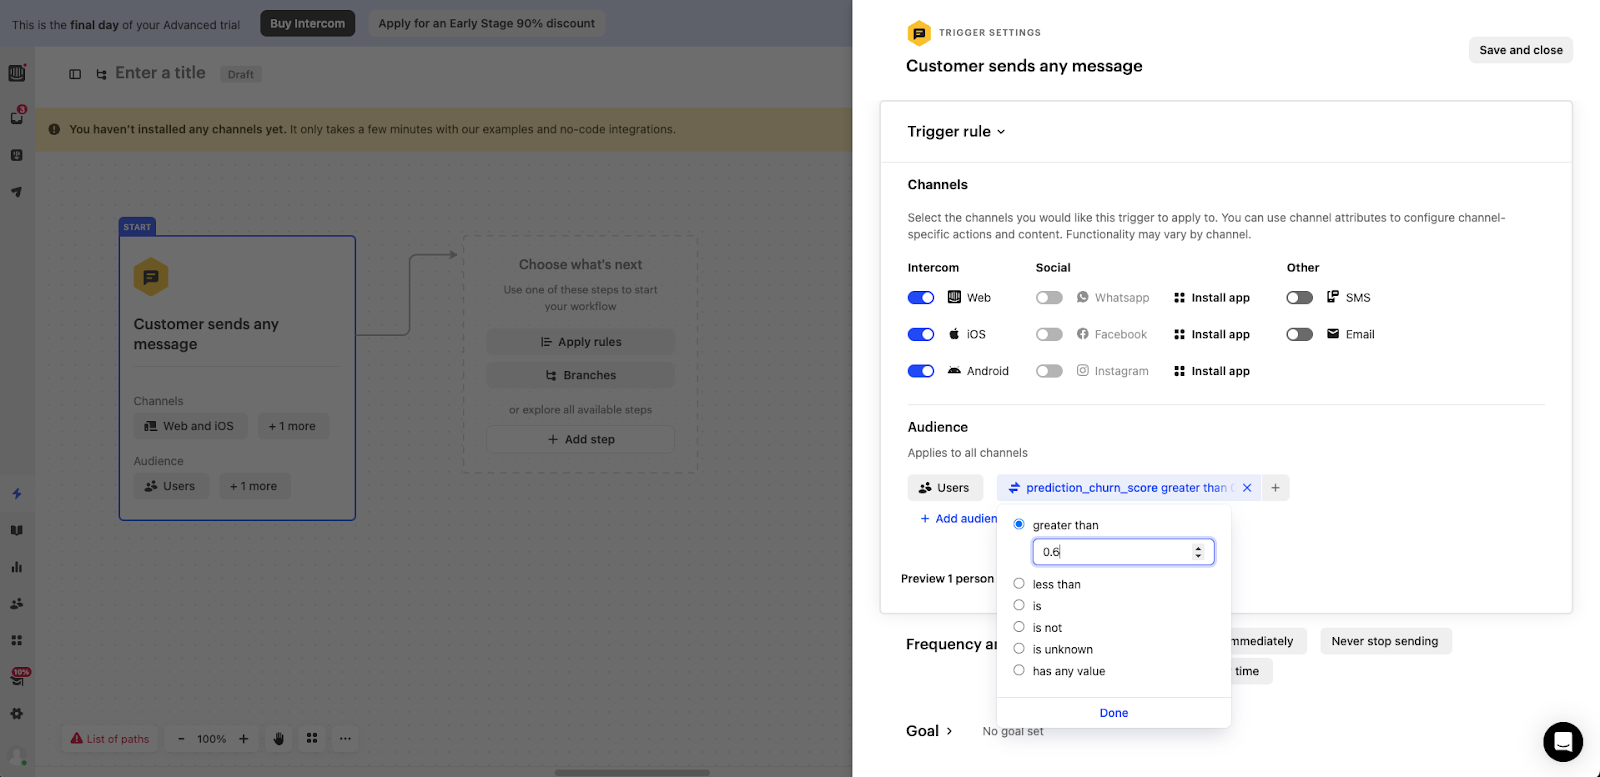Enable the Email channel toggle

(x=1300, y=334)
